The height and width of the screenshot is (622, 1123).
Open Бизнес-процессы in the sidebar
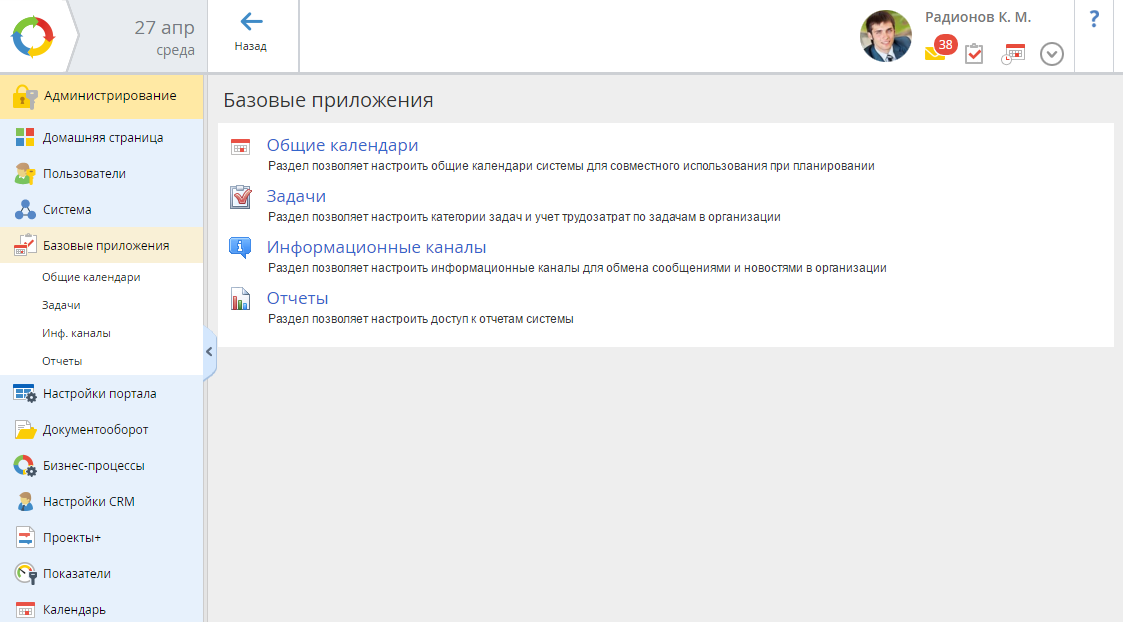pos(93,465)
